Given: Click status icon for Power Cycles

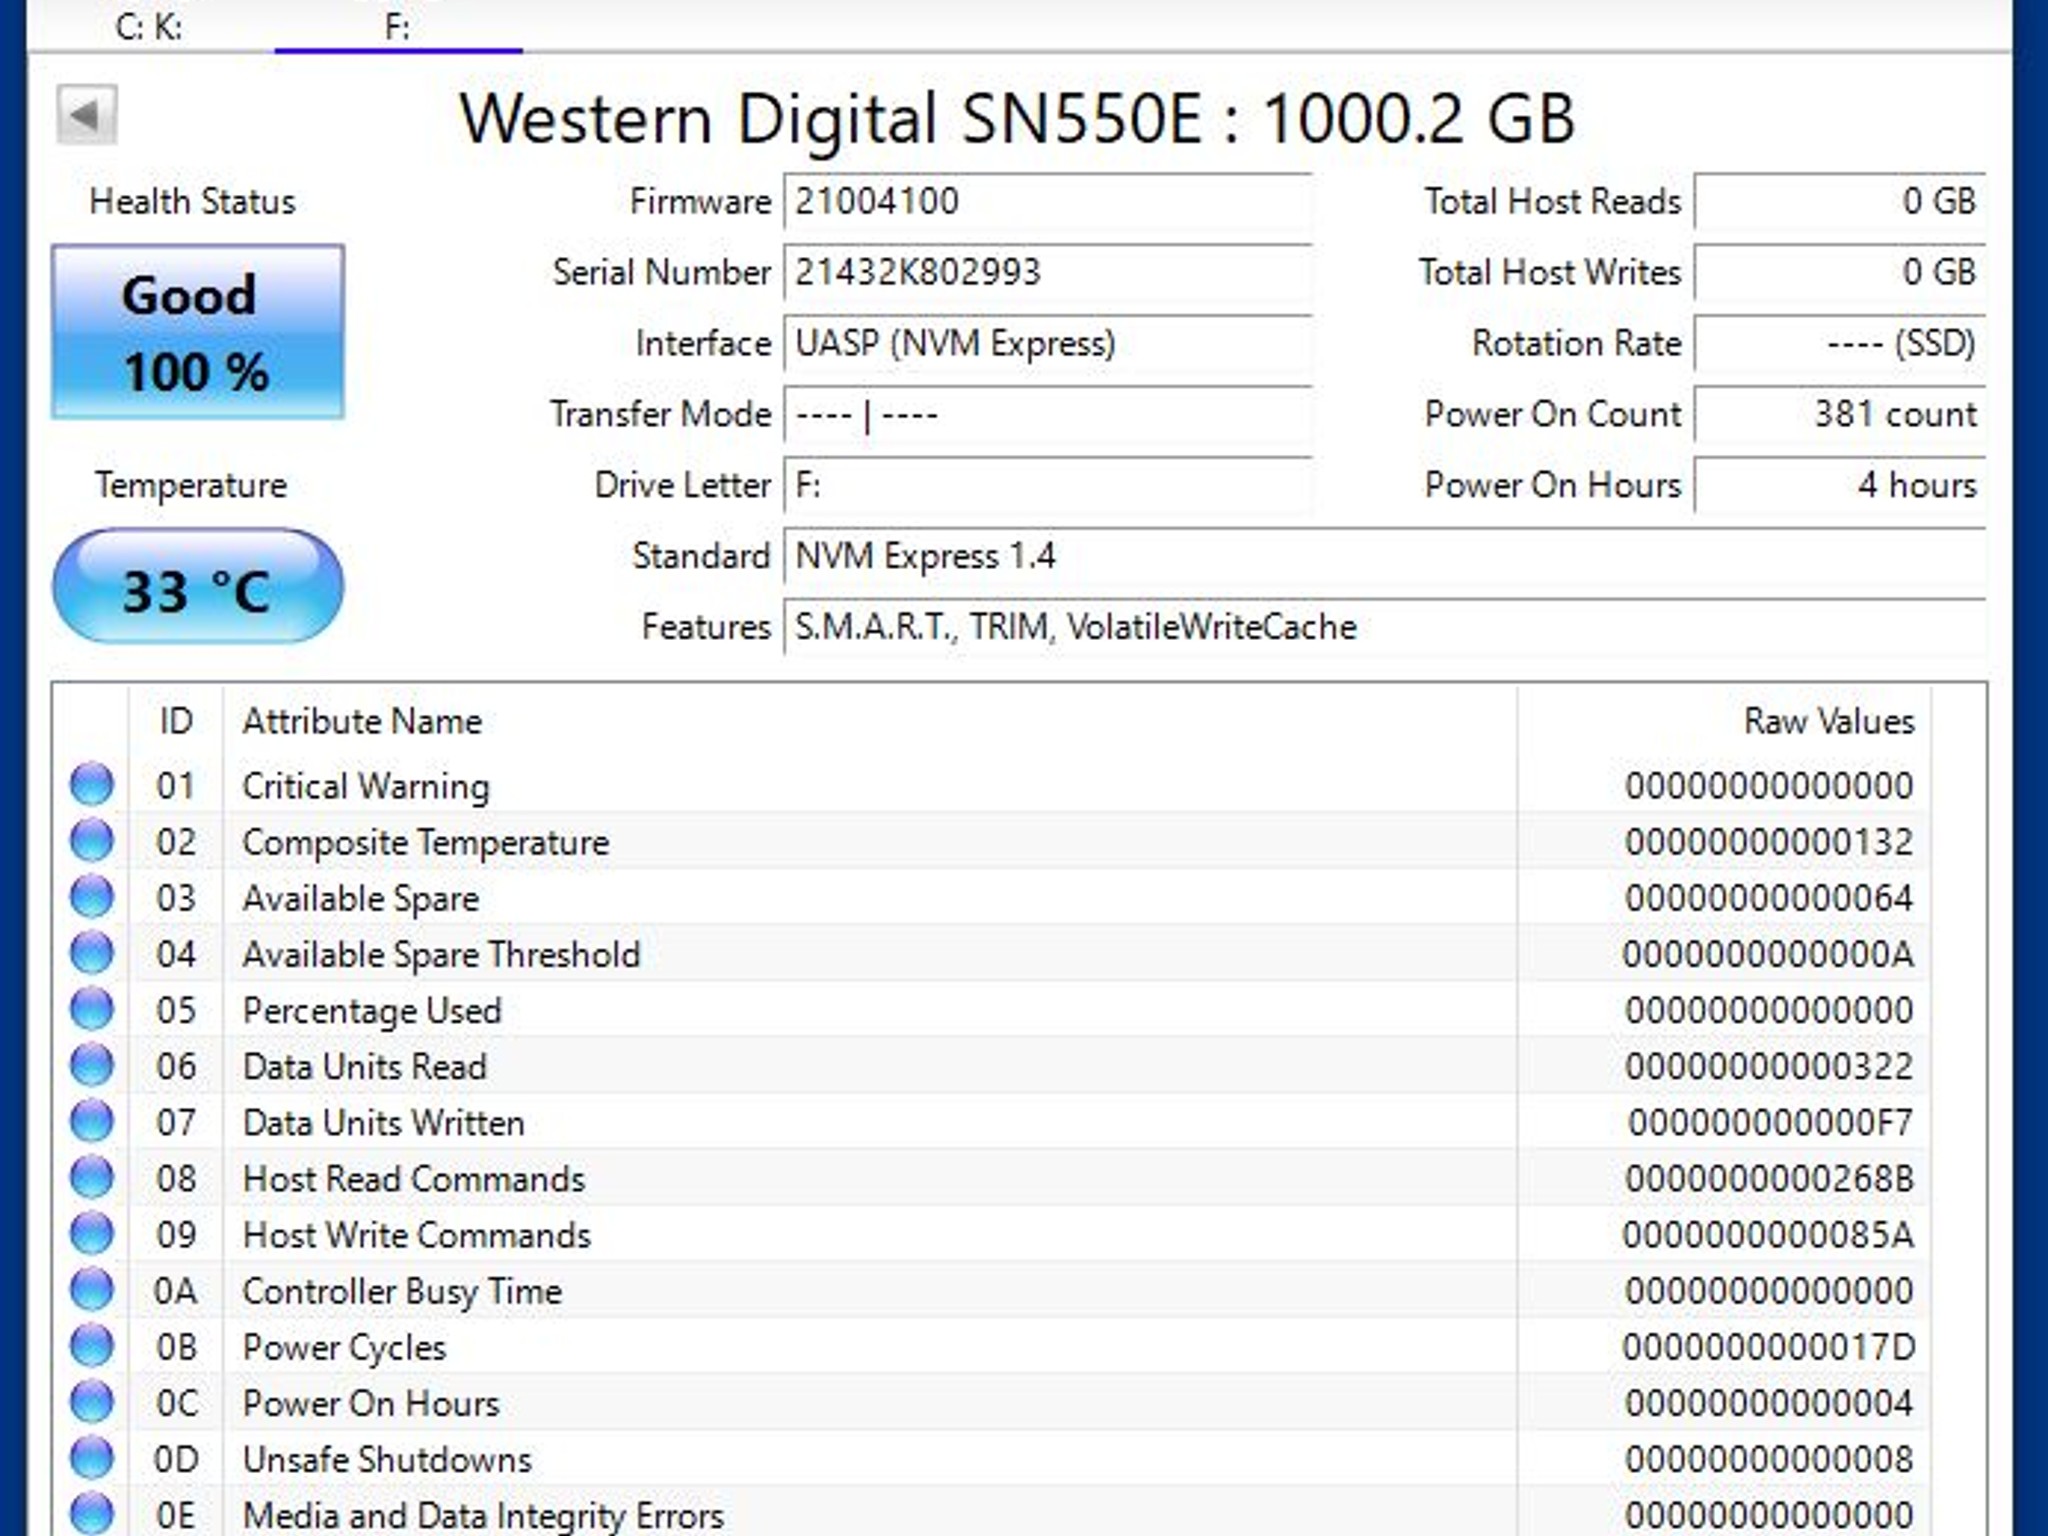Looking at the screenshot, I should tap(92, 1346).
